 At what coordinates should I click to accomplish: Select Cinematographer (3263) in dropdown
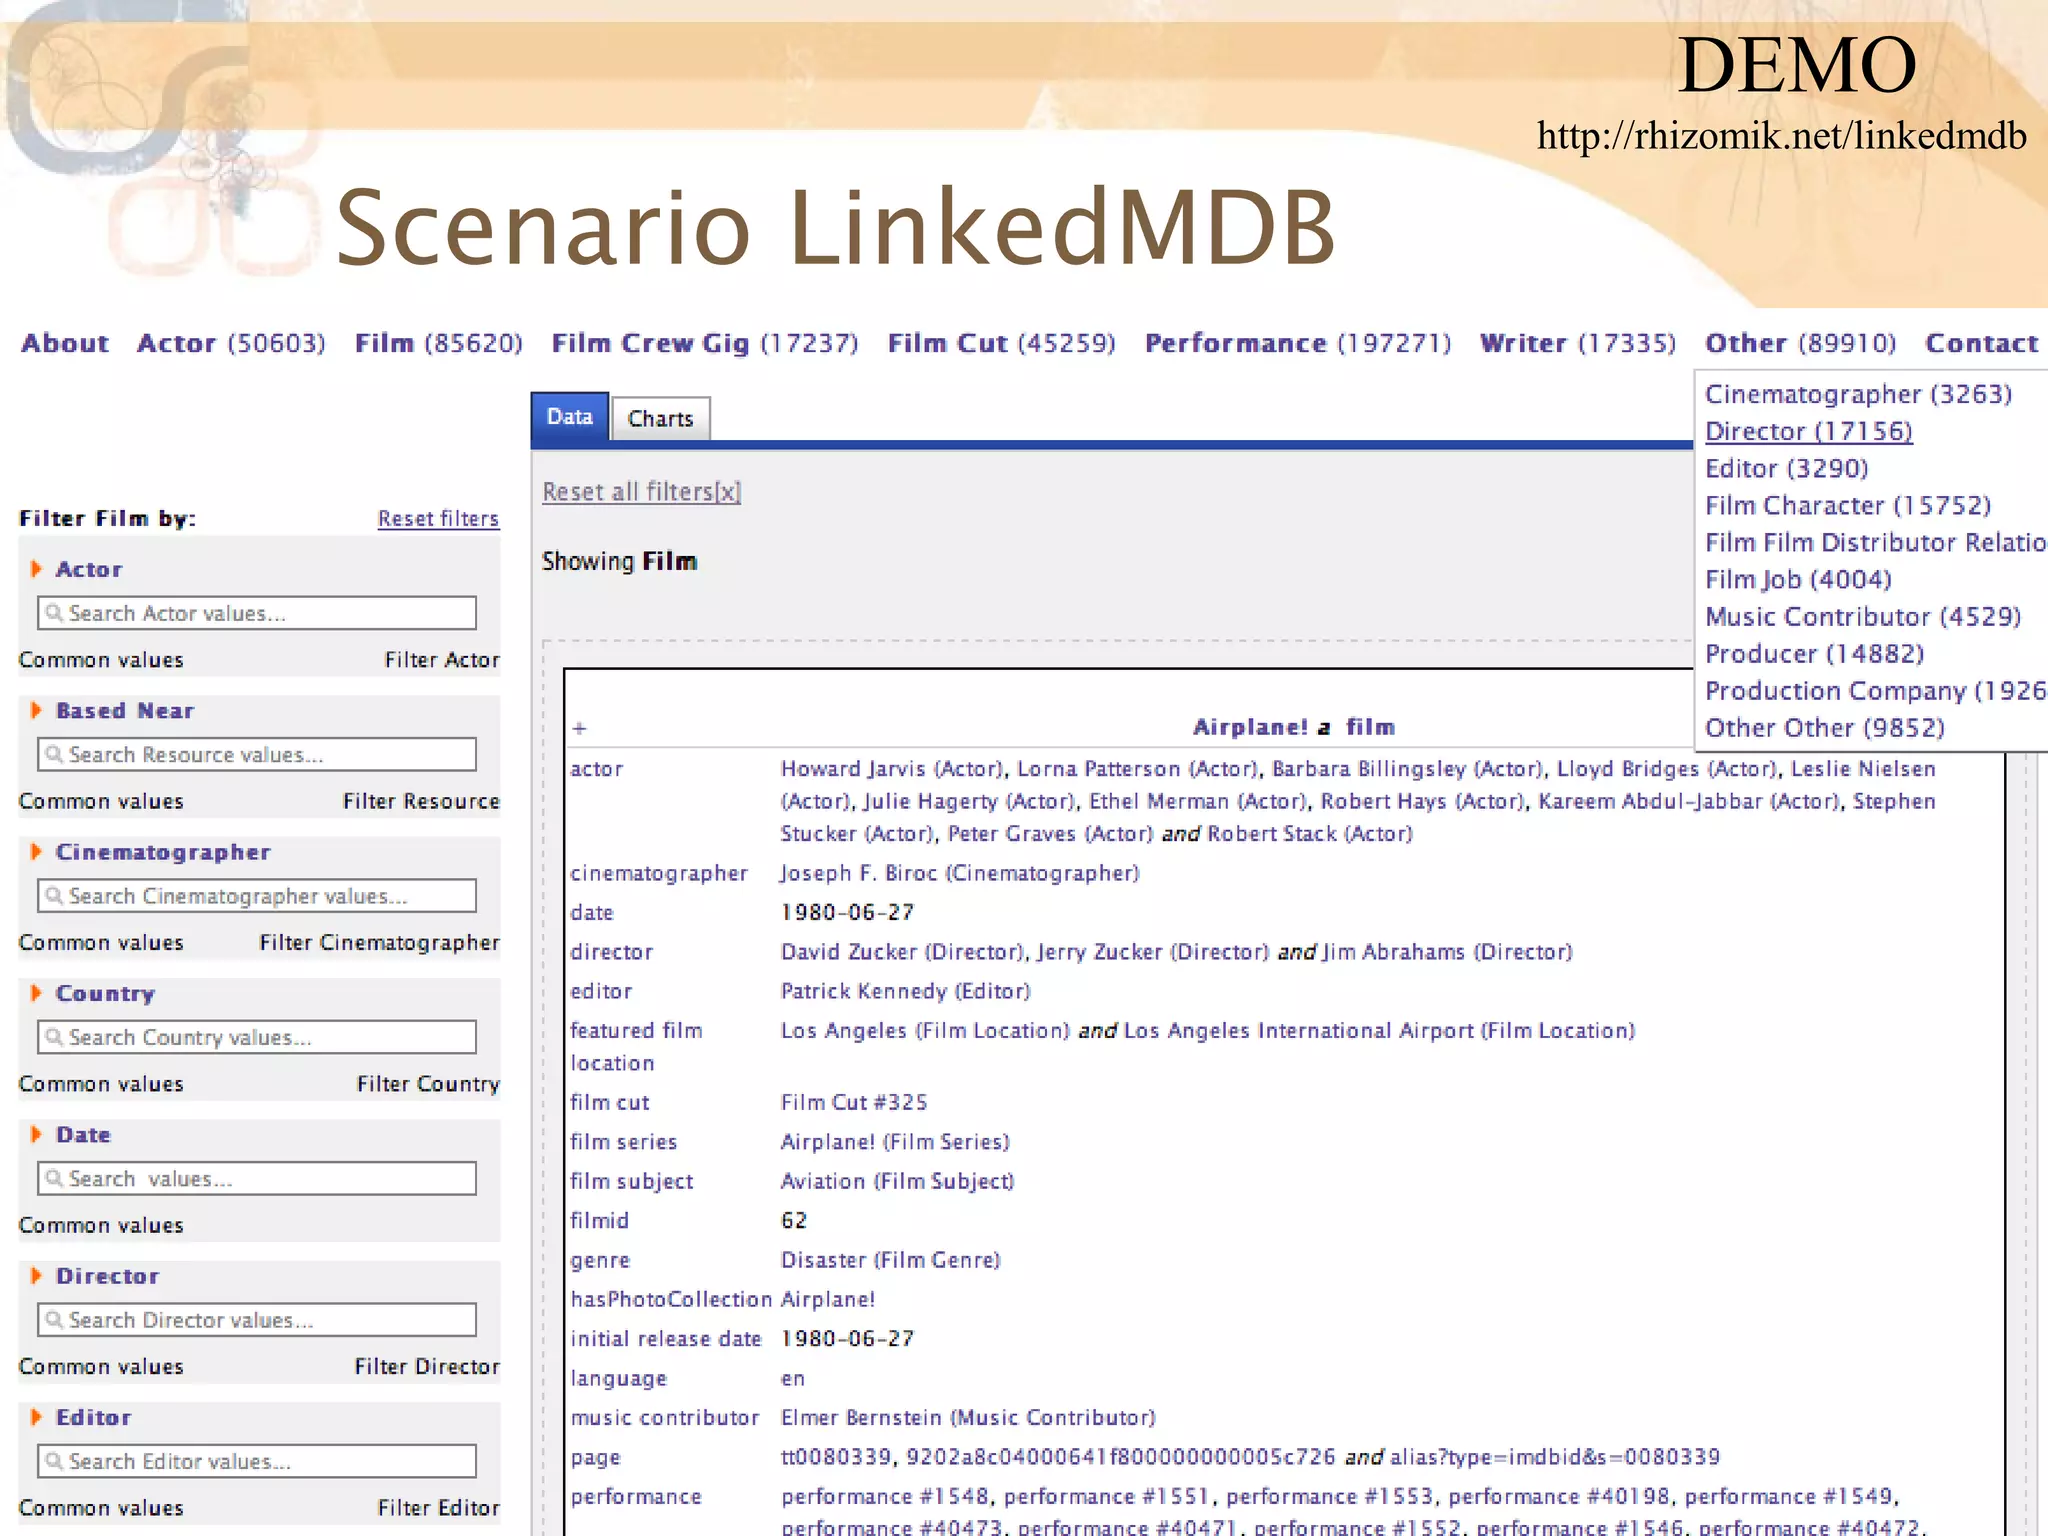click(x=1858, y=394)
